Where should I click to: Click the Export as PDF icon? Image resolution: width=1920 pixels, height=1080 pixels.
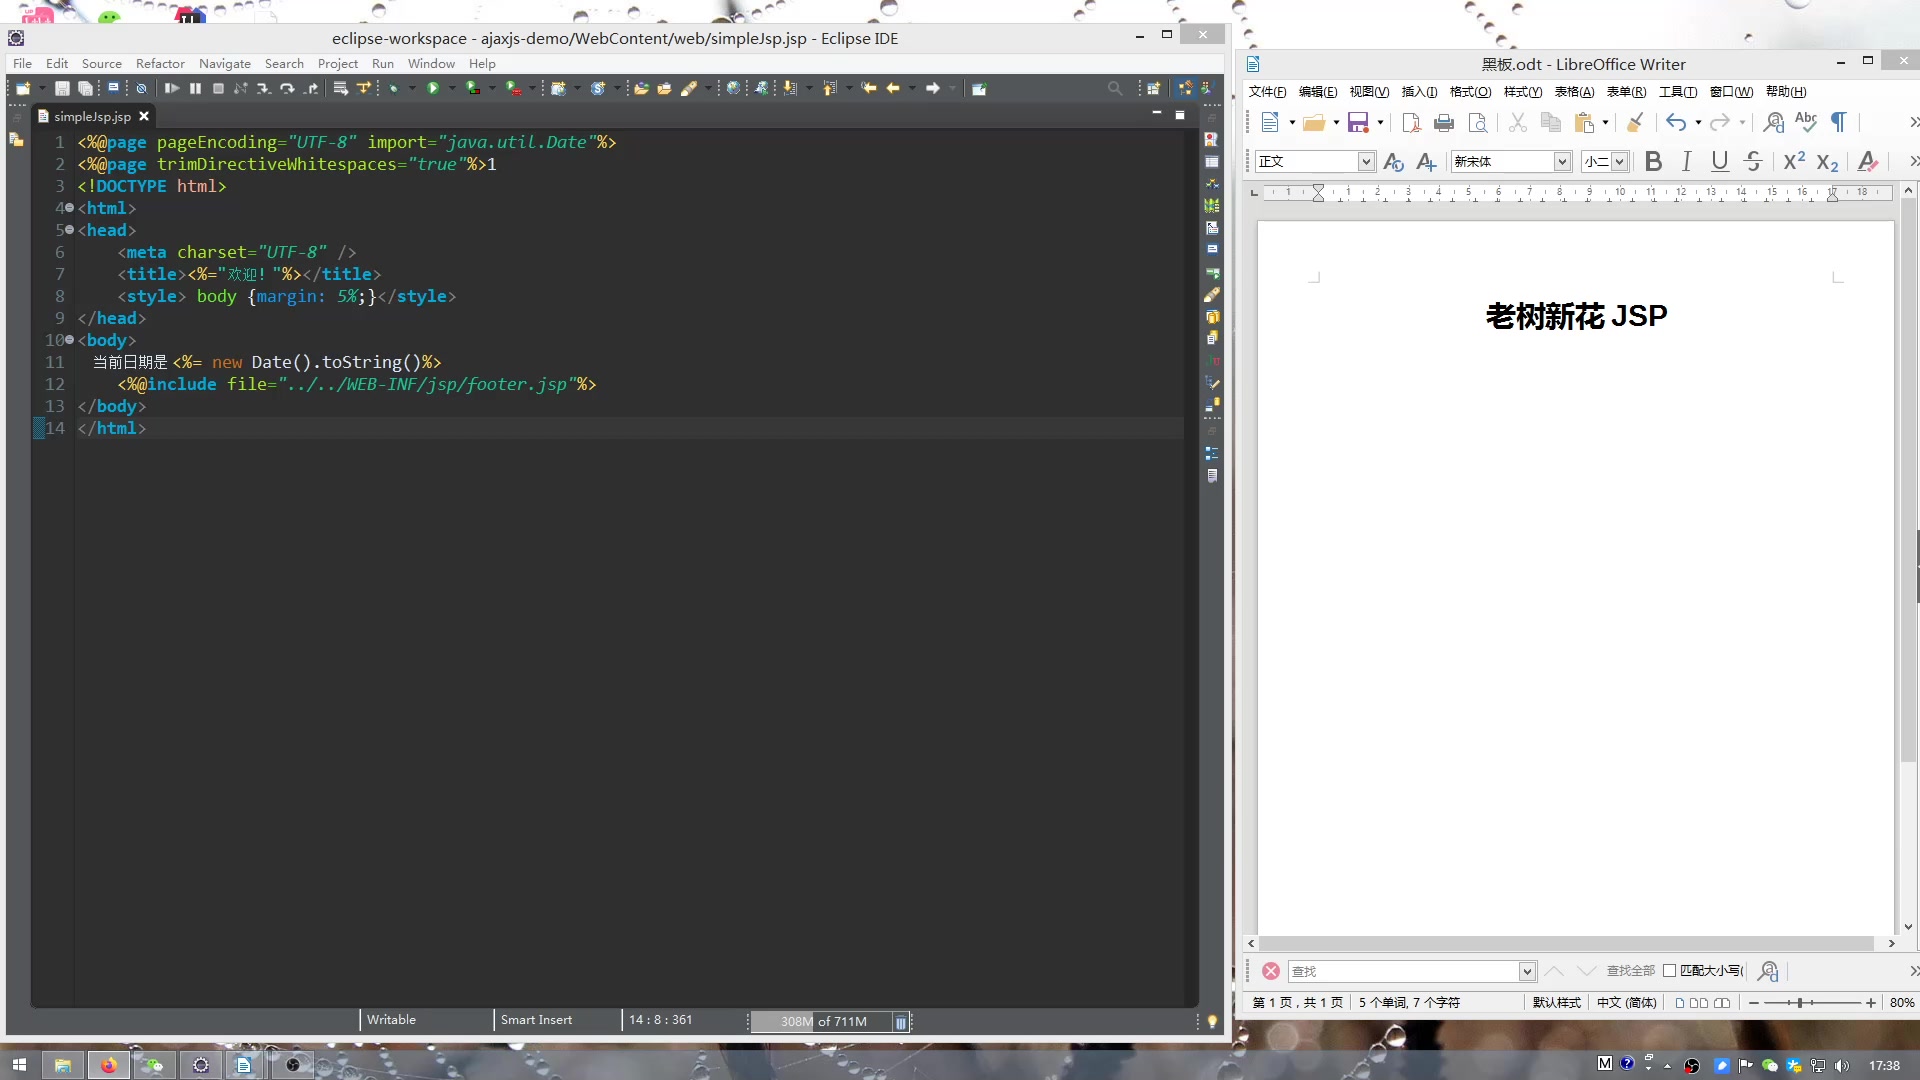click(x=1411, y=123)
